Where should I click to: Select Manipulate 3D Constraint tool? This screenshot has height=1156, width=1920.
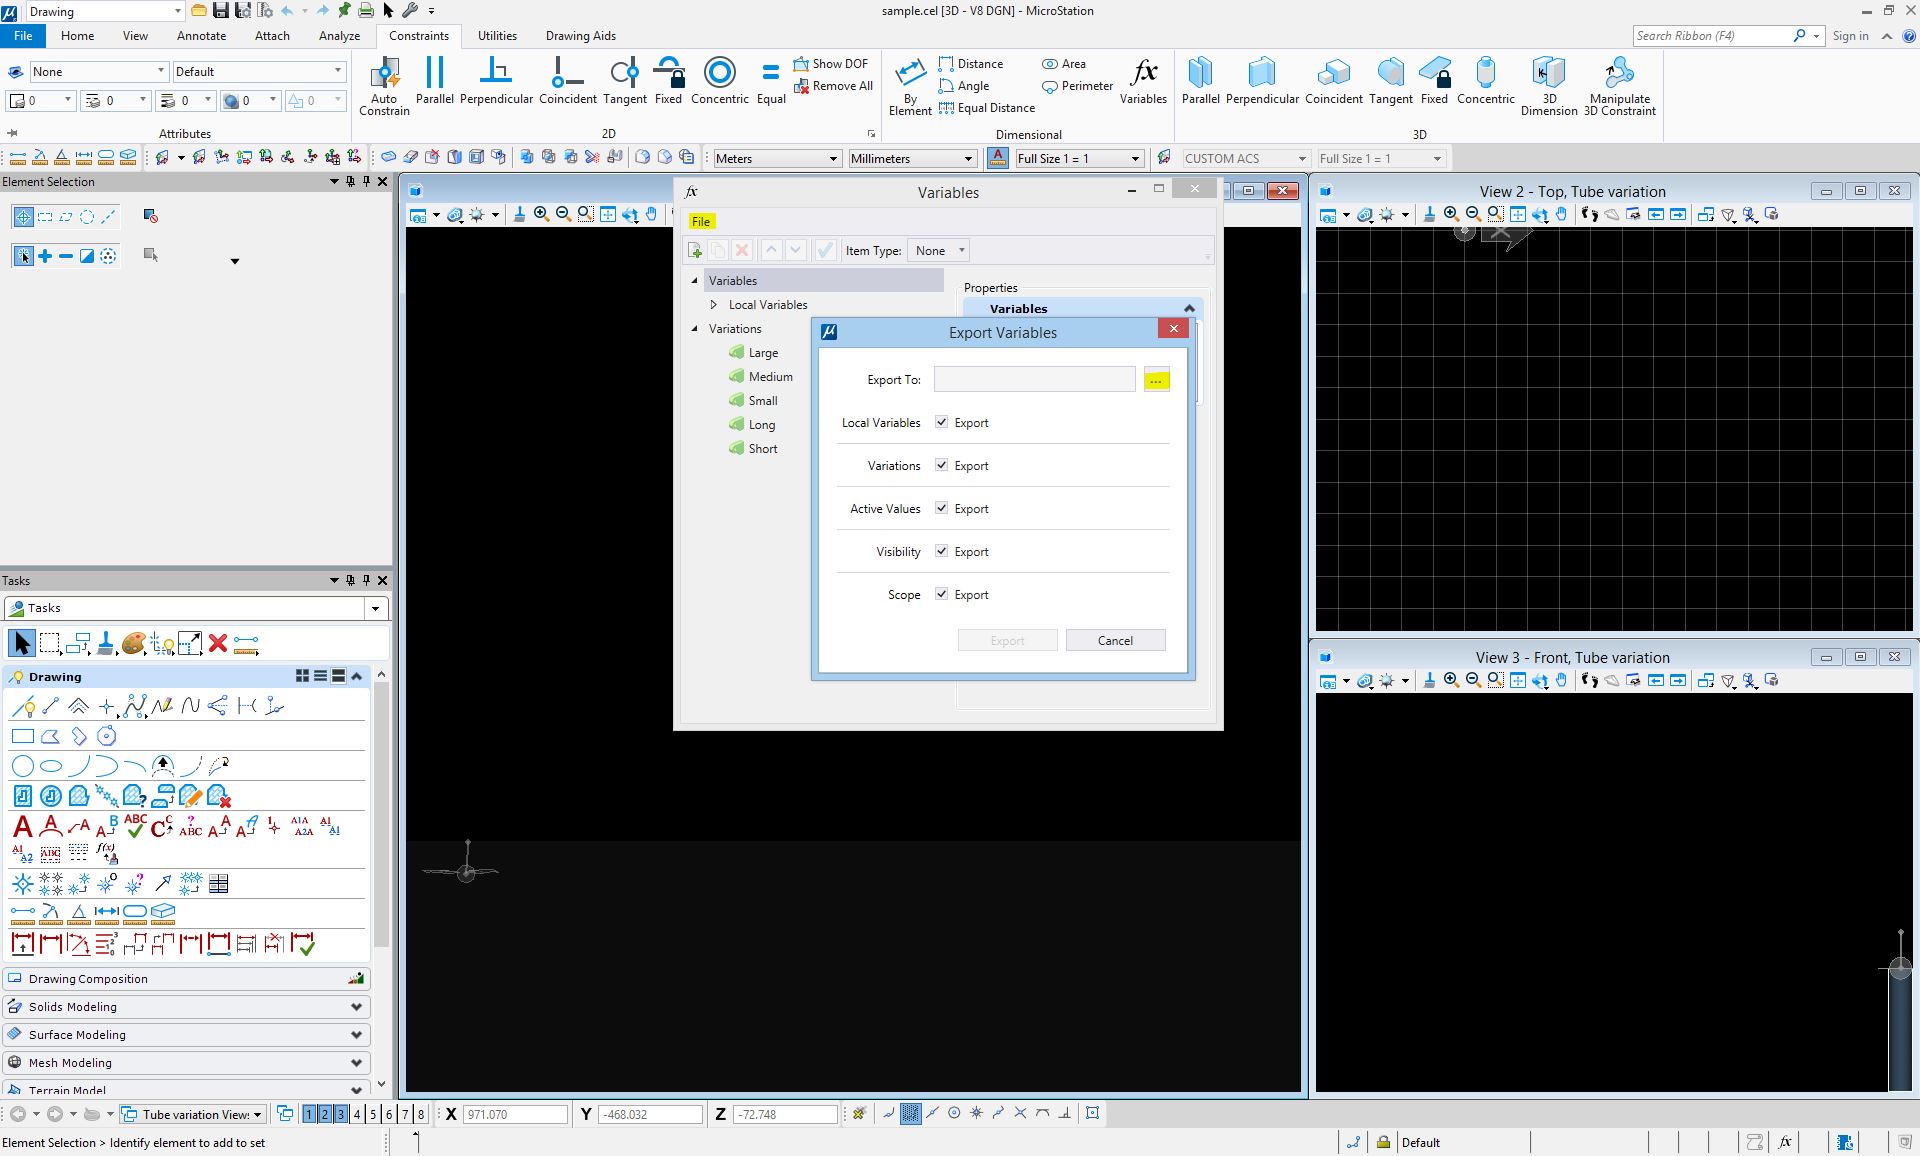(1619, 85)
